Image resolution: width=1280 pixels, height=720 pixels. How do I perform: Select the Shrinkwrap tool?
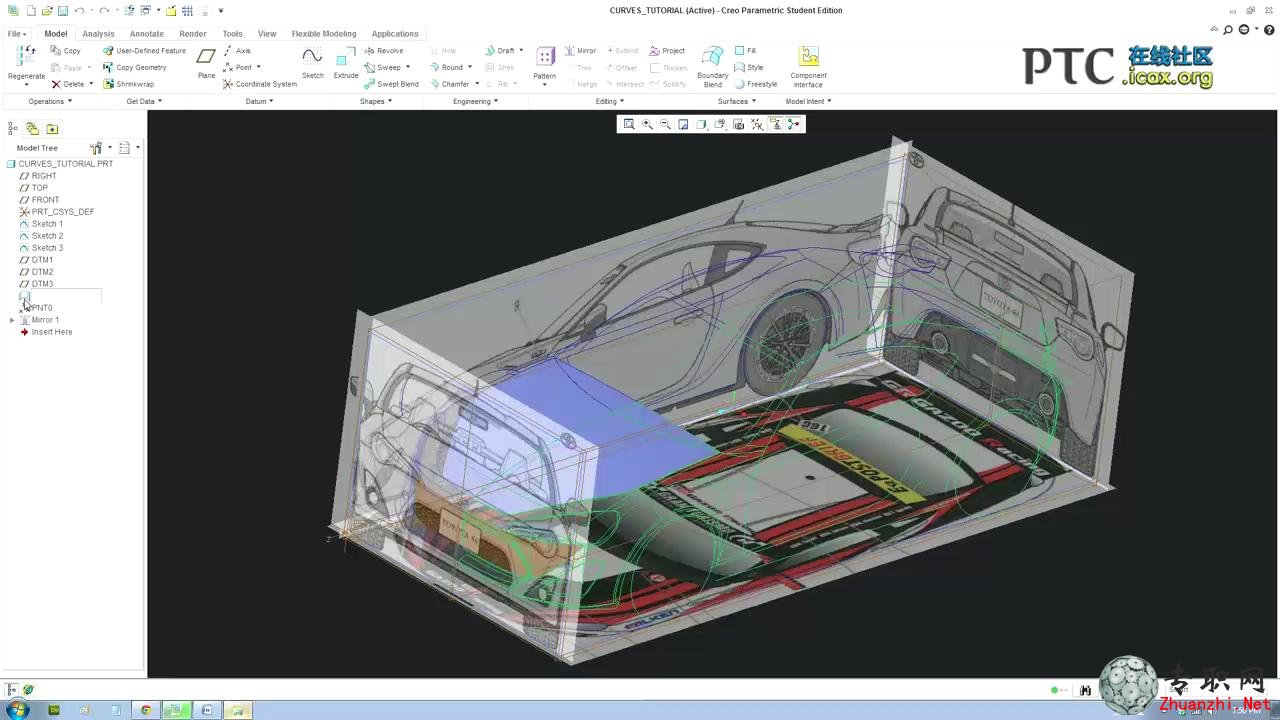pos(128,84)
